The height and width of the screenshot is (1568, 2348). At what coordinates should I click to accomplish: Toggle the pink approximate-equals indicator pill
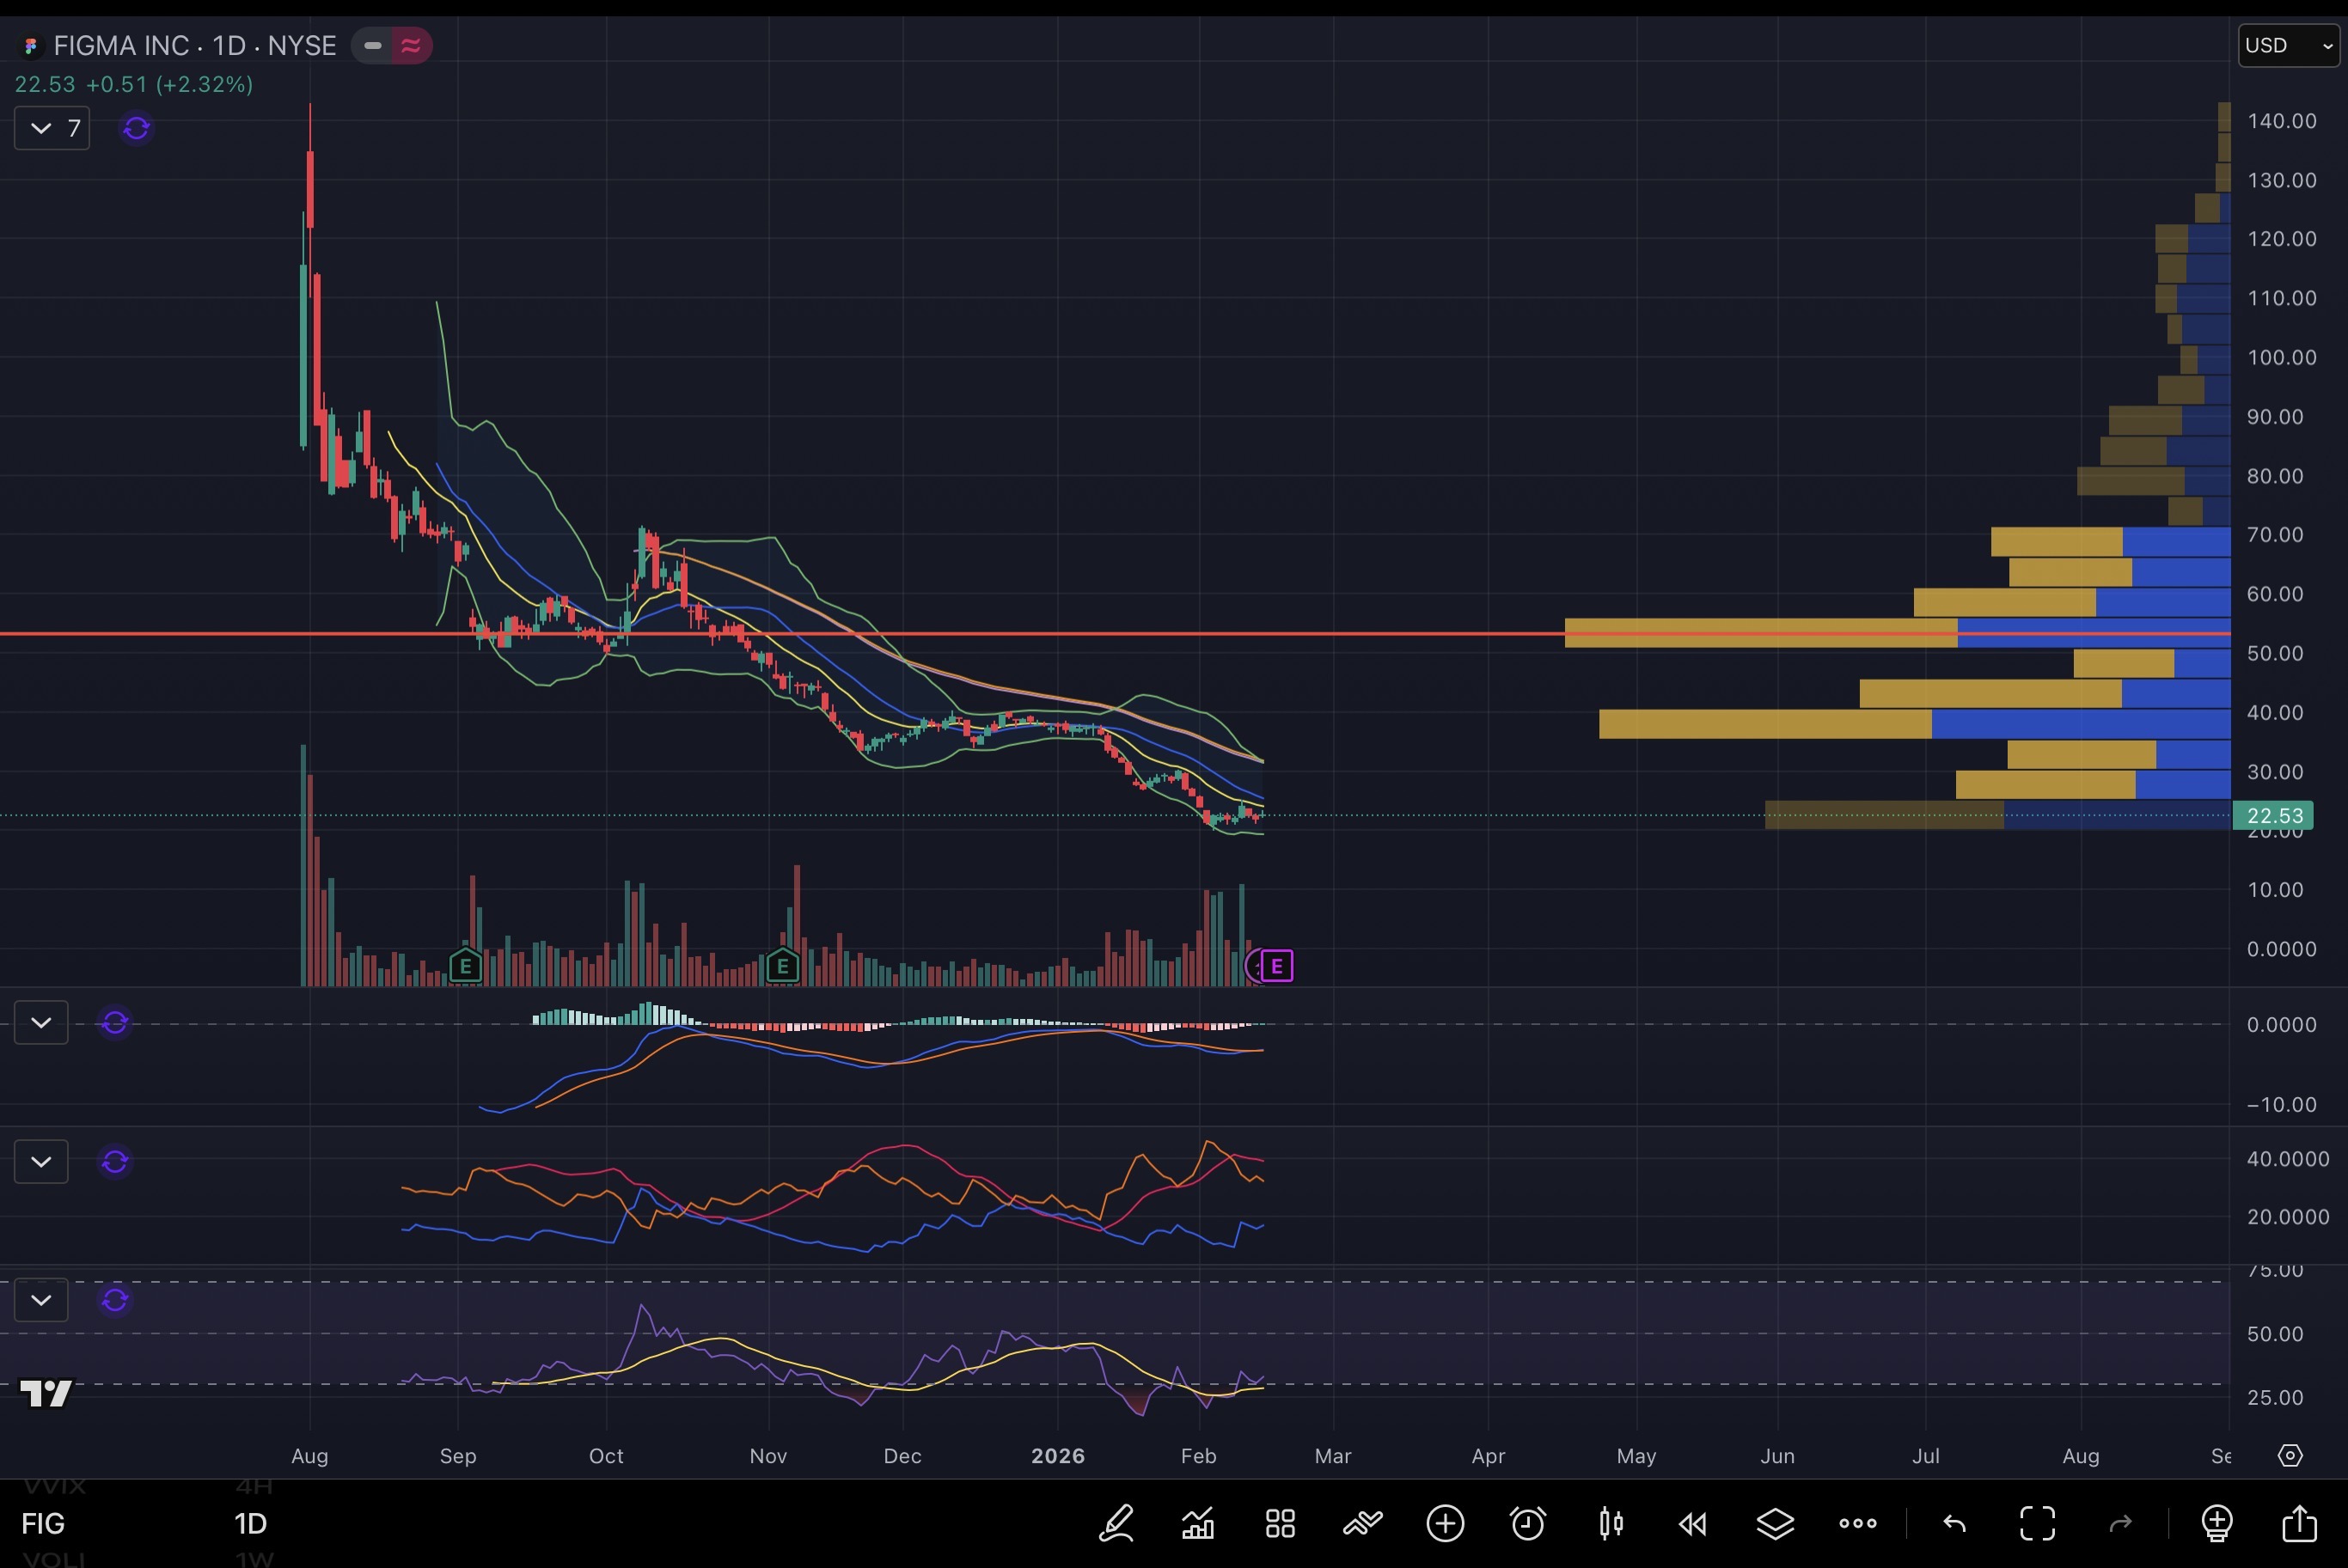411,45
